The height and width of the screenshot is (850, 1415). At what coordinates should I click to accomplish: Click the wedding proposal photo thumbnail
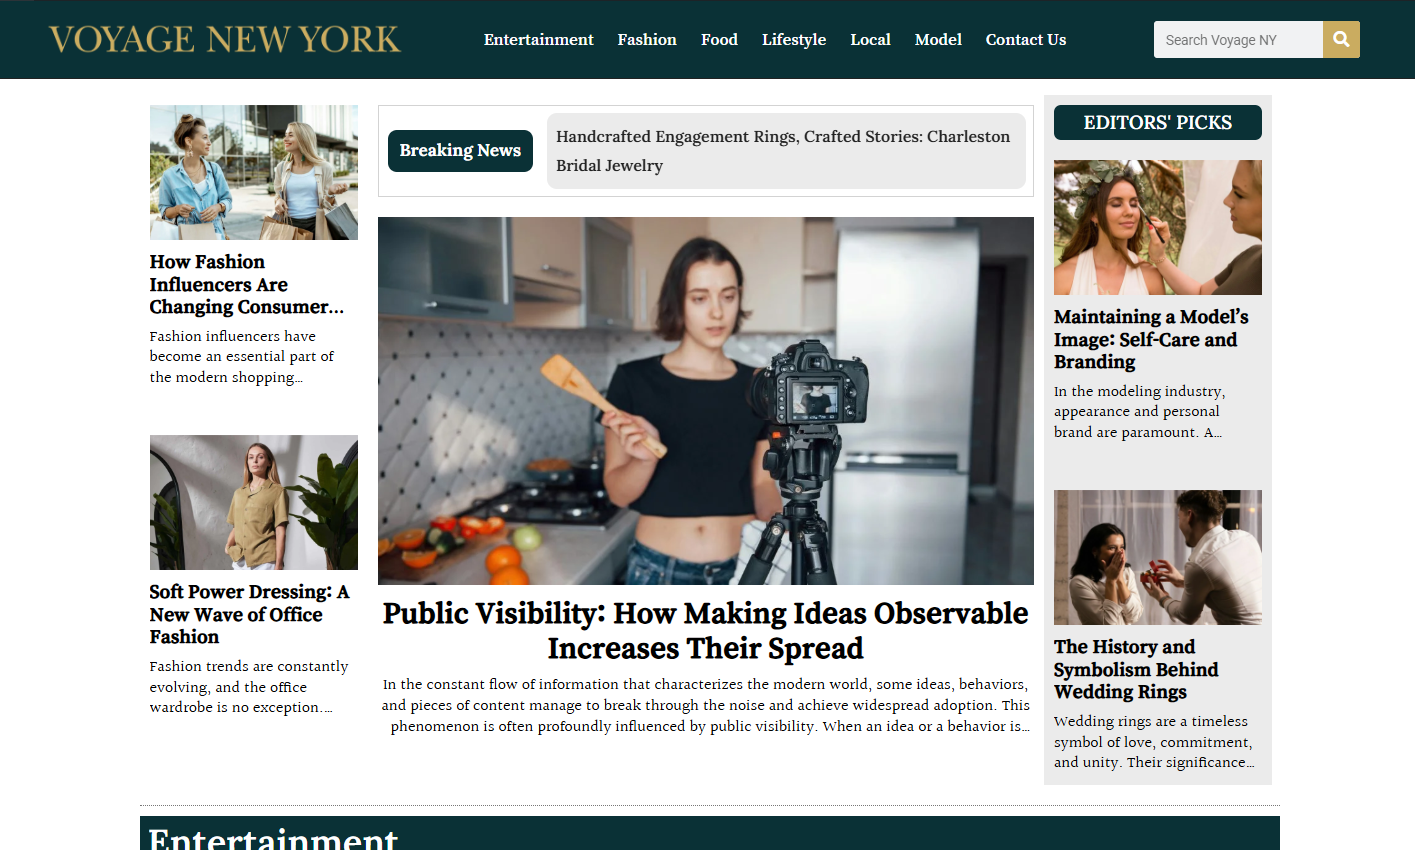pyautogui.click(x=1158, y=557)
